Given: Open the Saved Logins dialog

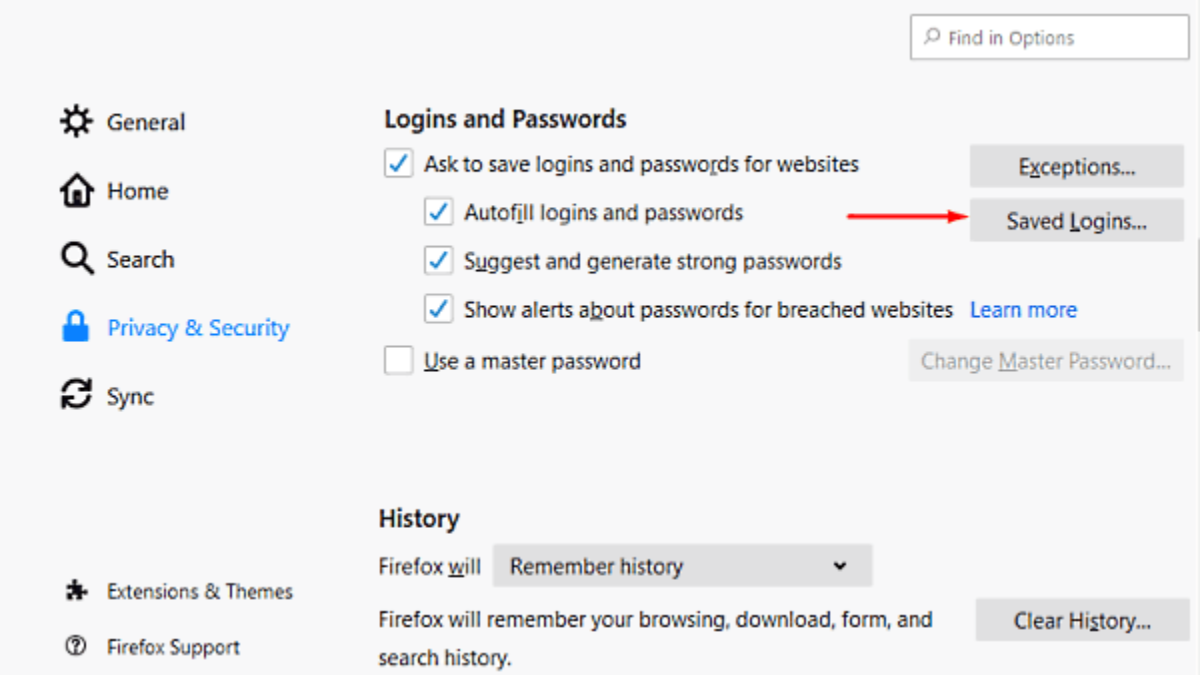Looking at the screenshot, I should pyautogui.click(x=1076, y=221).
